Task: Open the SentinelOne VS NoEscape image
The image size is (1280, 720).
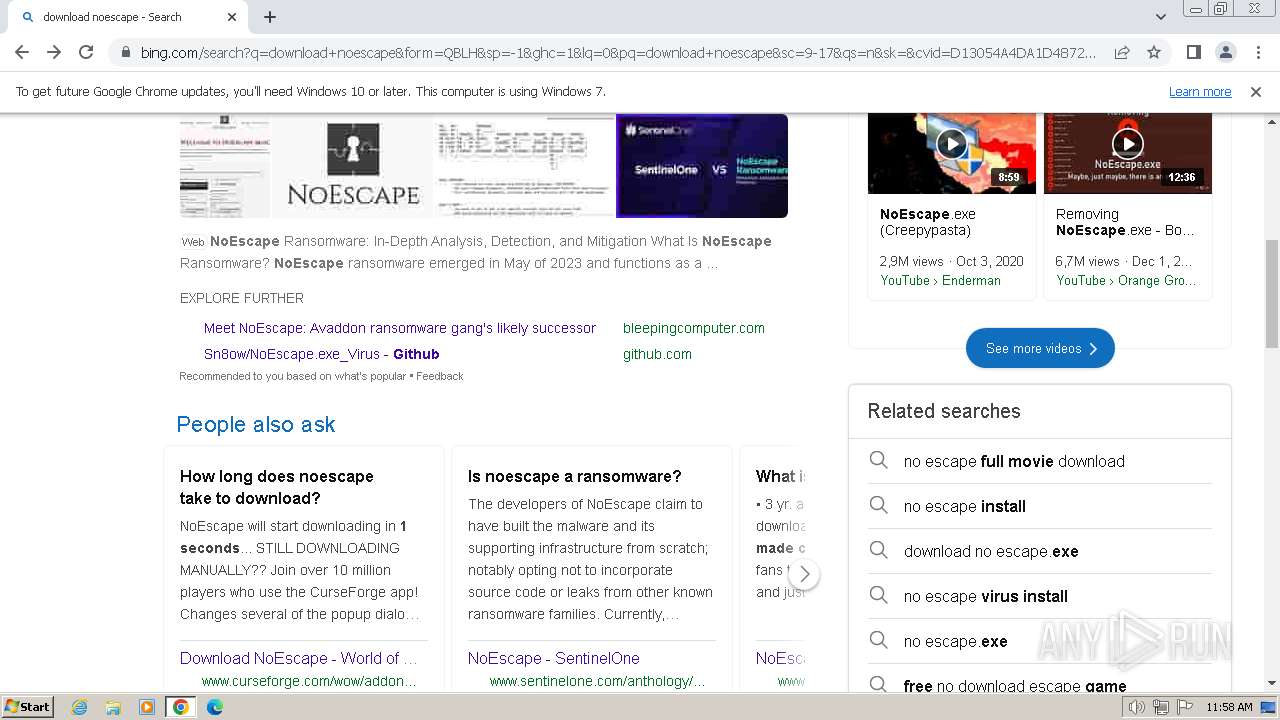Action: pos(702,165)
